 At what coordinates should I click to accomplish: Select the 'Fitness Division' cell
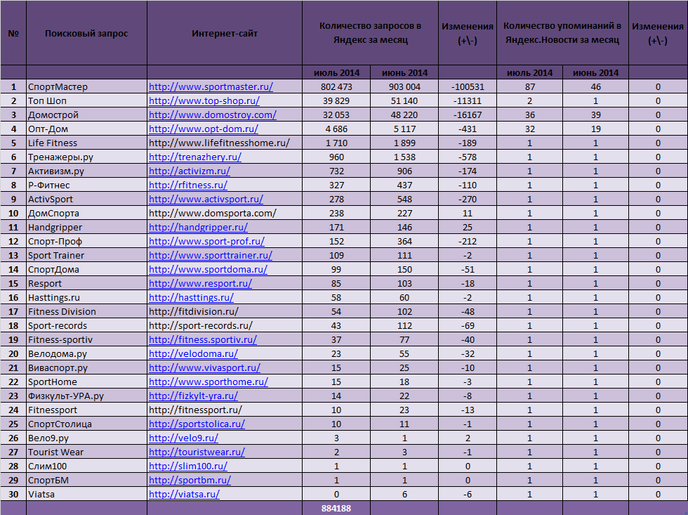(86, 311)
